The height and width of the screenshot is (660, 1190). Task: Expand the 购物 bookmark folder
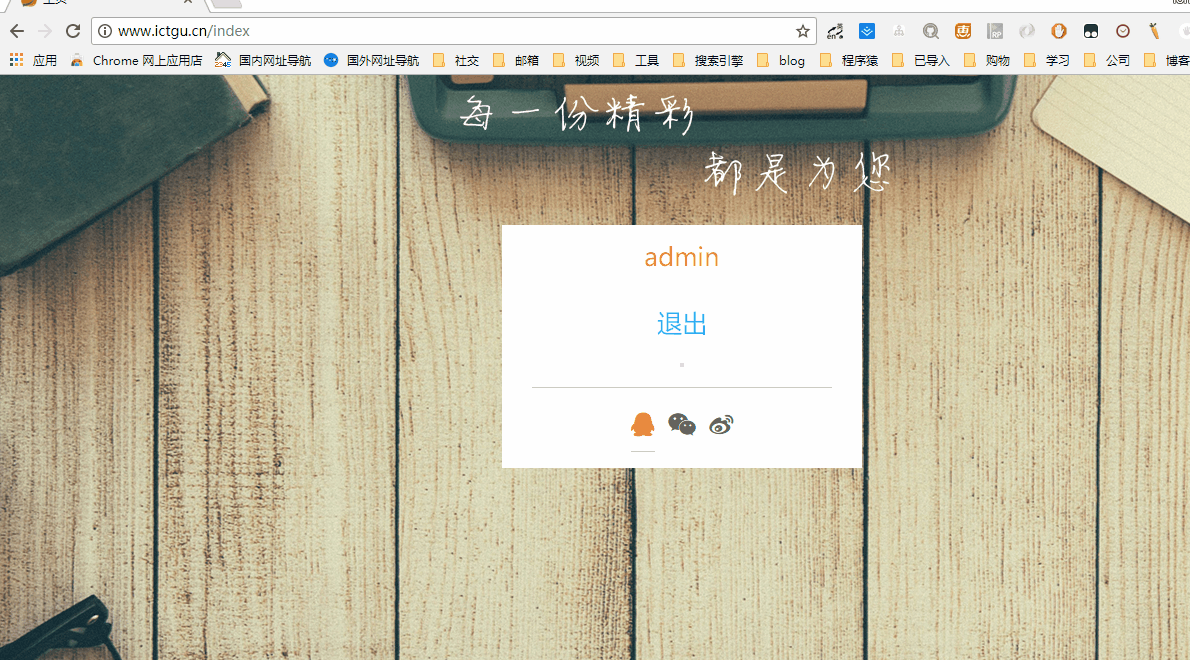[x=987, y=61]
